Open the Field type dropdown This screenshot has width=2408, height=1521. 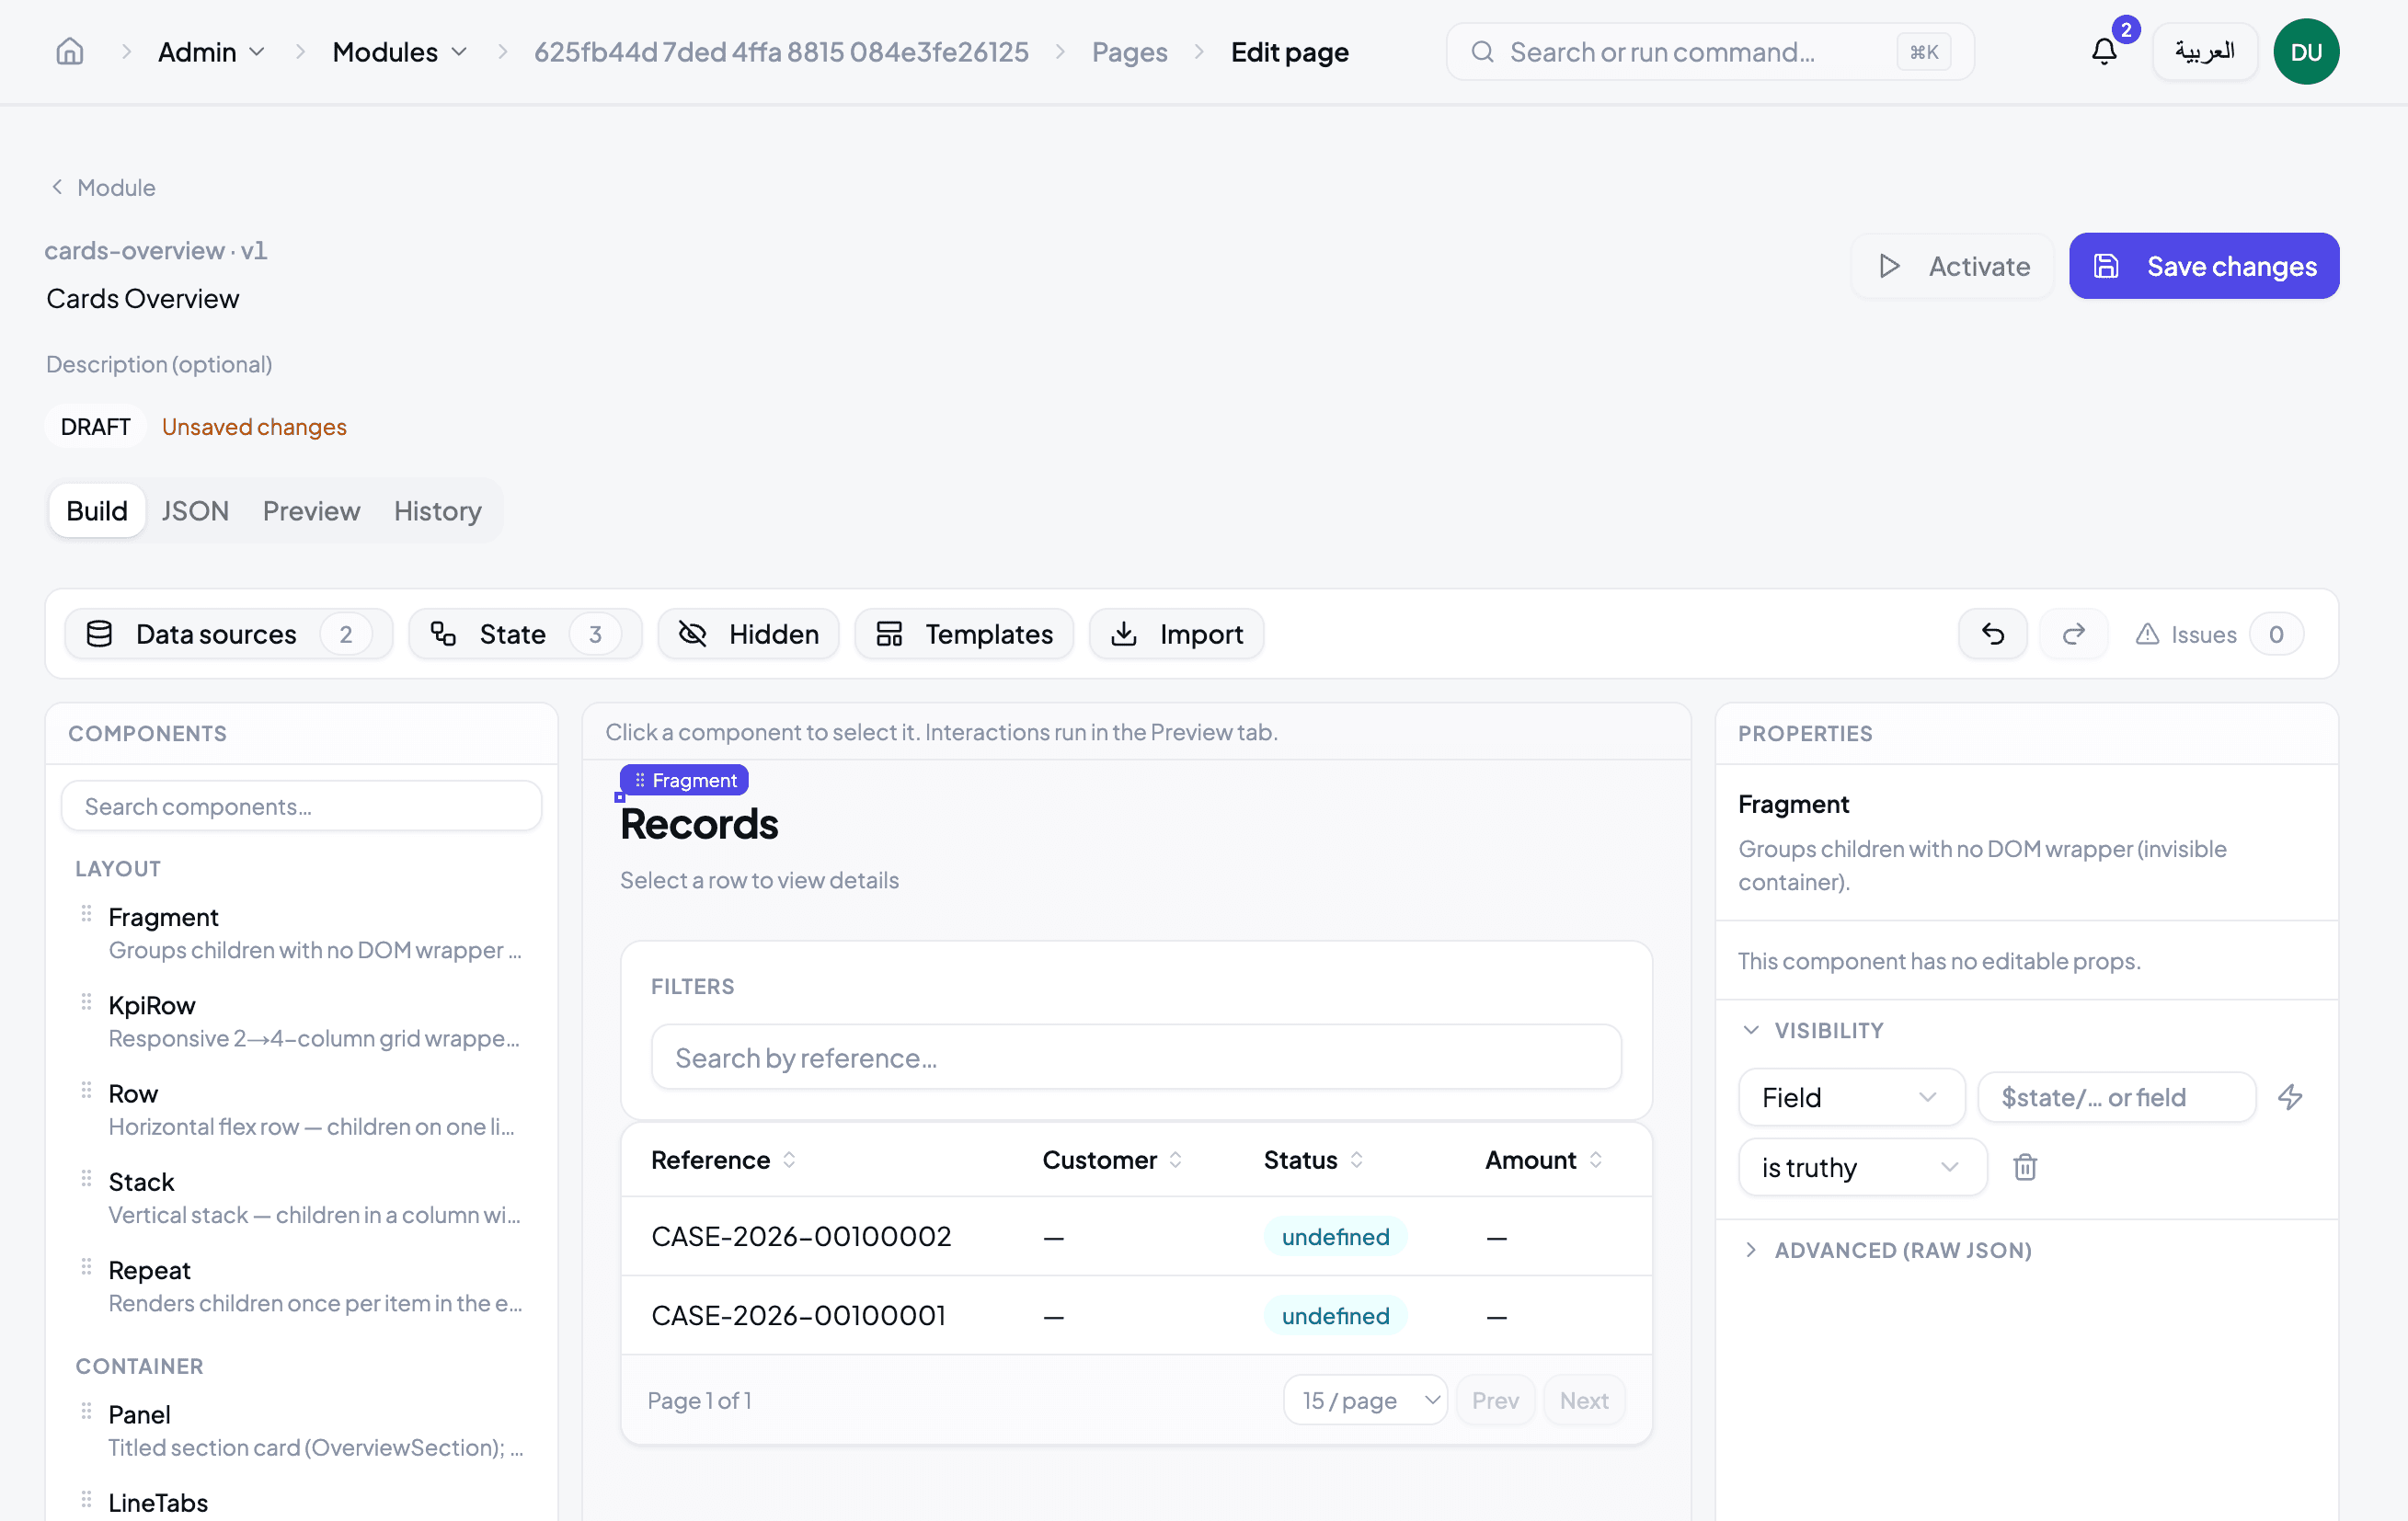(x=1851, y=1096)
